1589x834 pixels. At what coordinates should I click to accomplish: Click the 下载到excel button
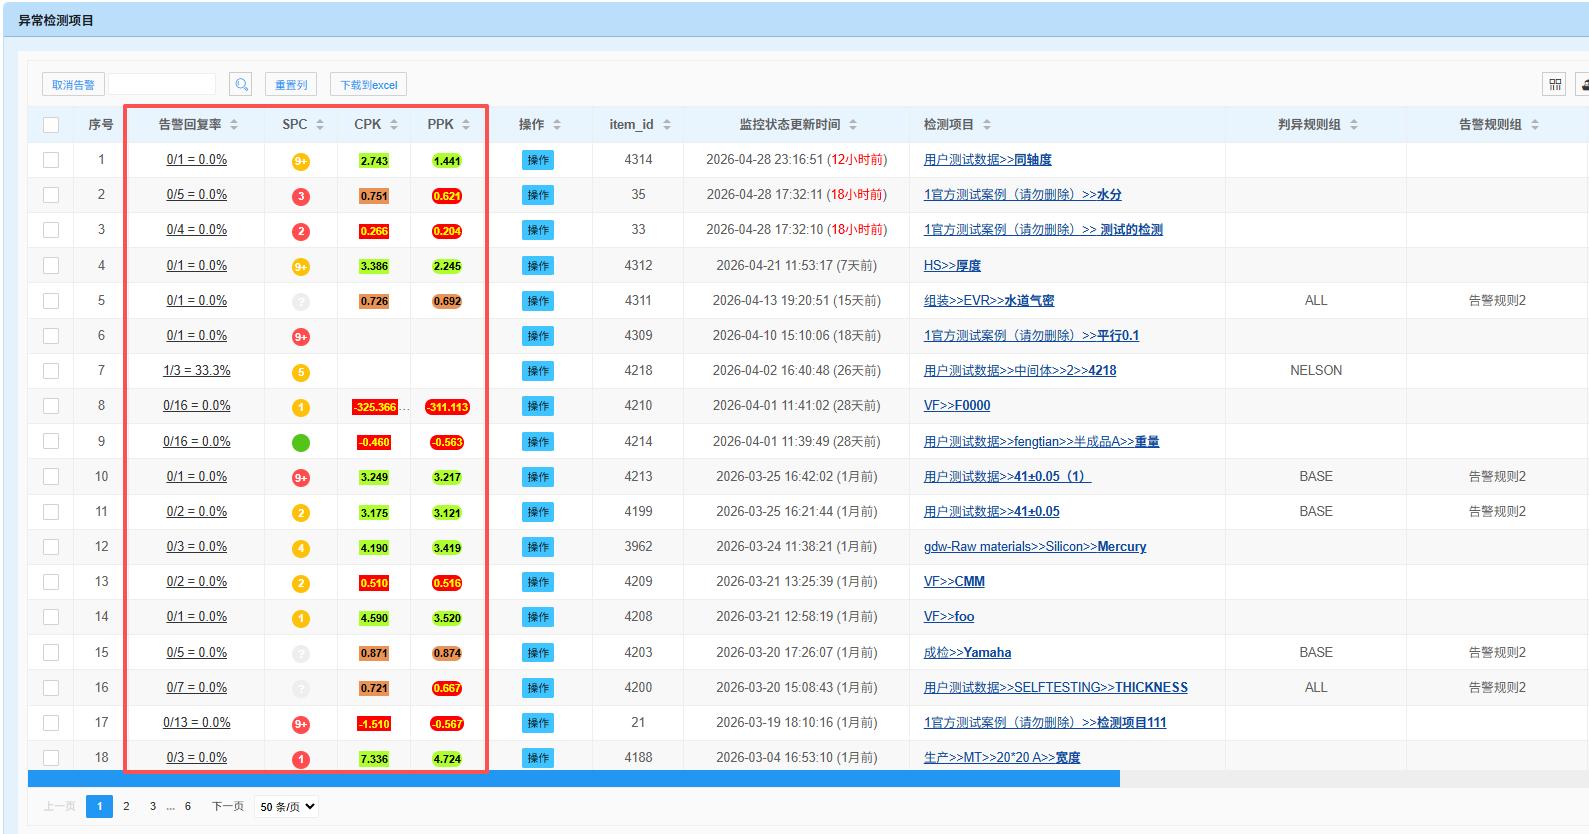368,85
